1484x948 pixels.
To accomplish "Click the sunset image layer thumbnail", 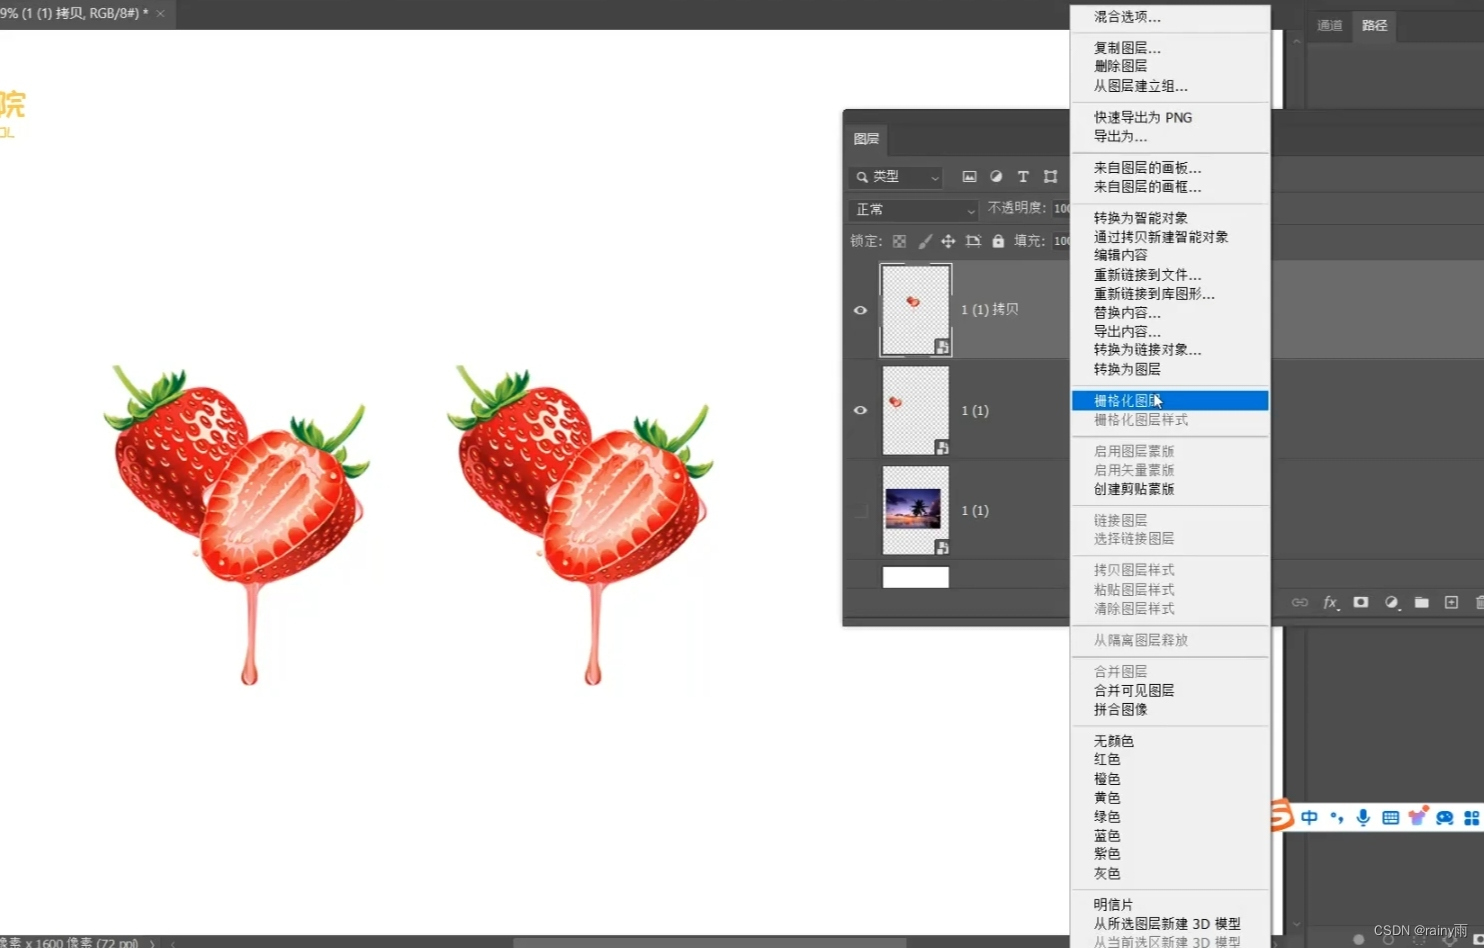I will [915, 510].
